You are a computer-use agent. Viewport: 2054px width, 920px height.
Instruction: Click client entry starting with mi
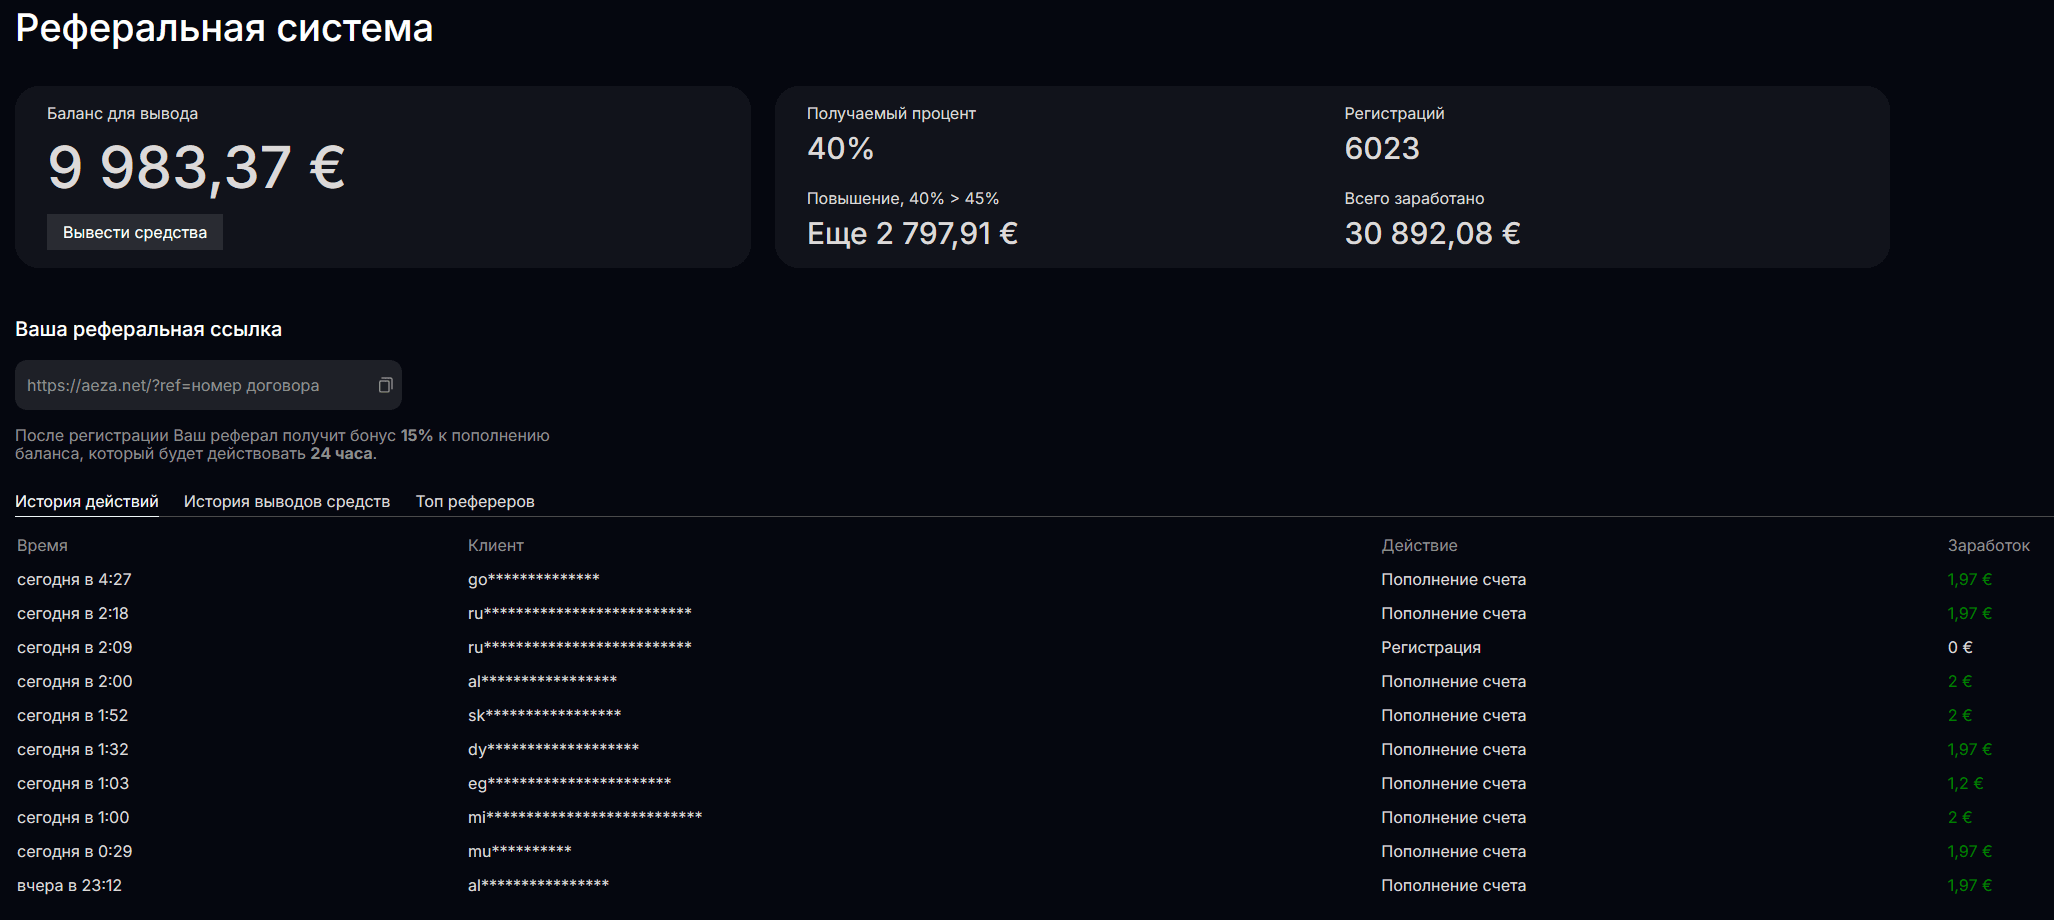point(584,817)
